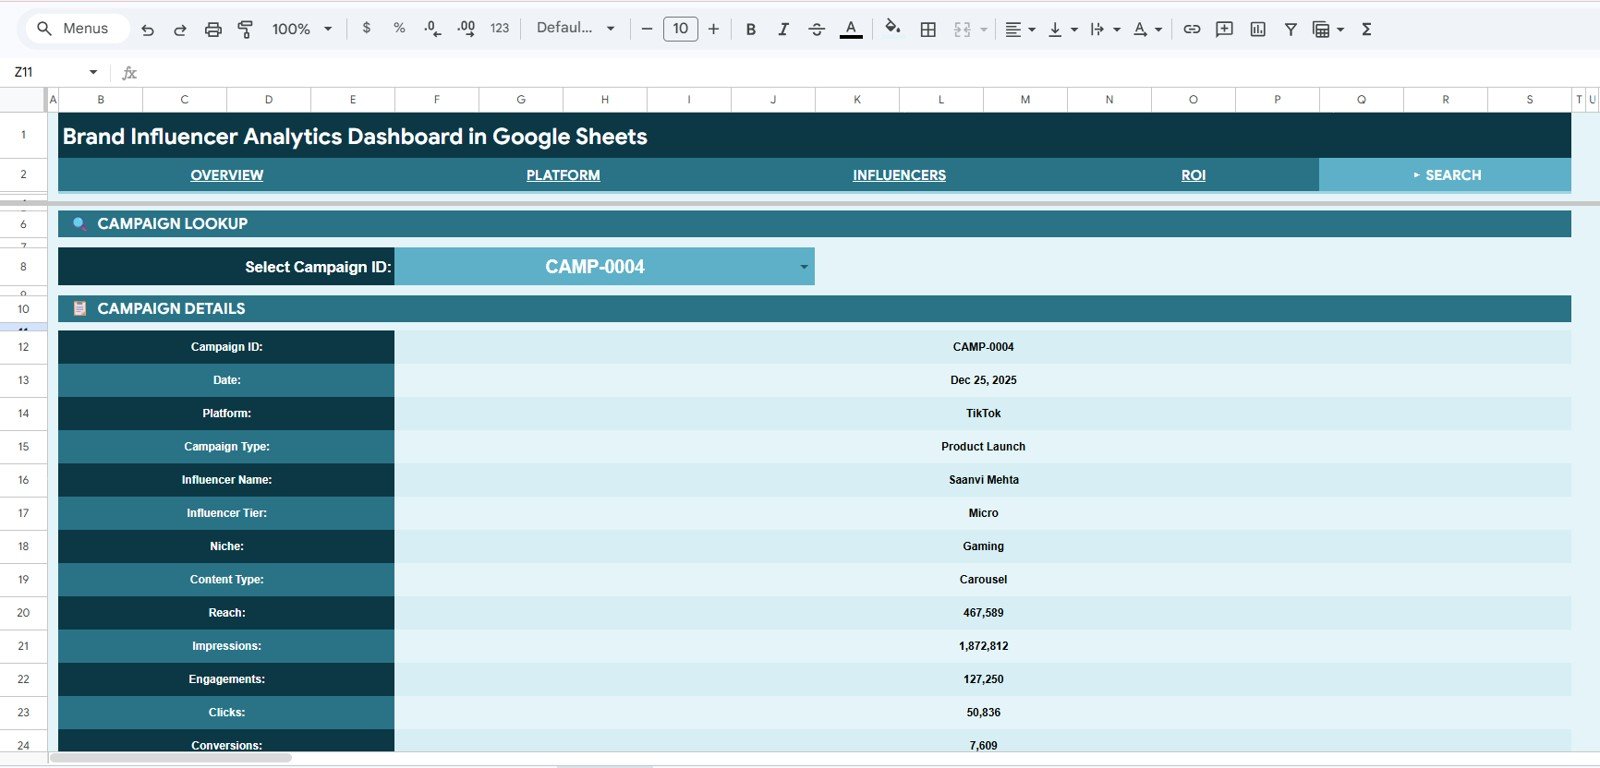
Task: Click the 'Select Campaign ID:' label
Action: tap(318, 267)
